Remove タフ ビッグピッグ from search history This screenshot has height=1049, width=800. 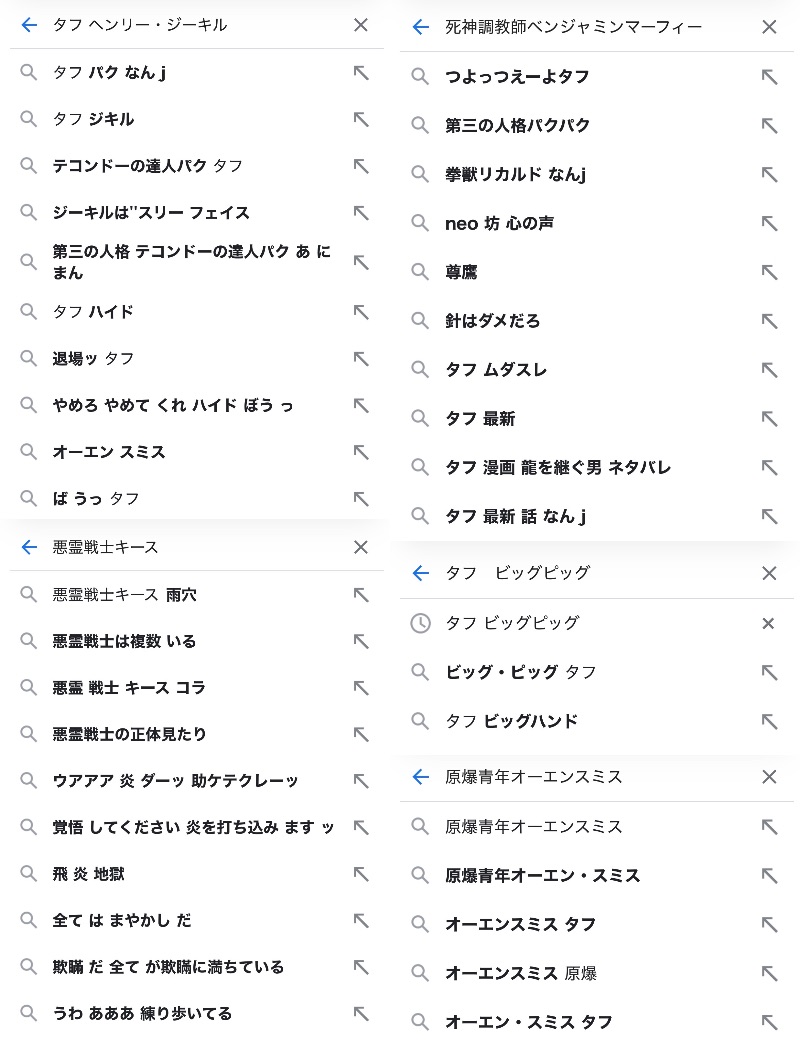[x=768, y=623]
